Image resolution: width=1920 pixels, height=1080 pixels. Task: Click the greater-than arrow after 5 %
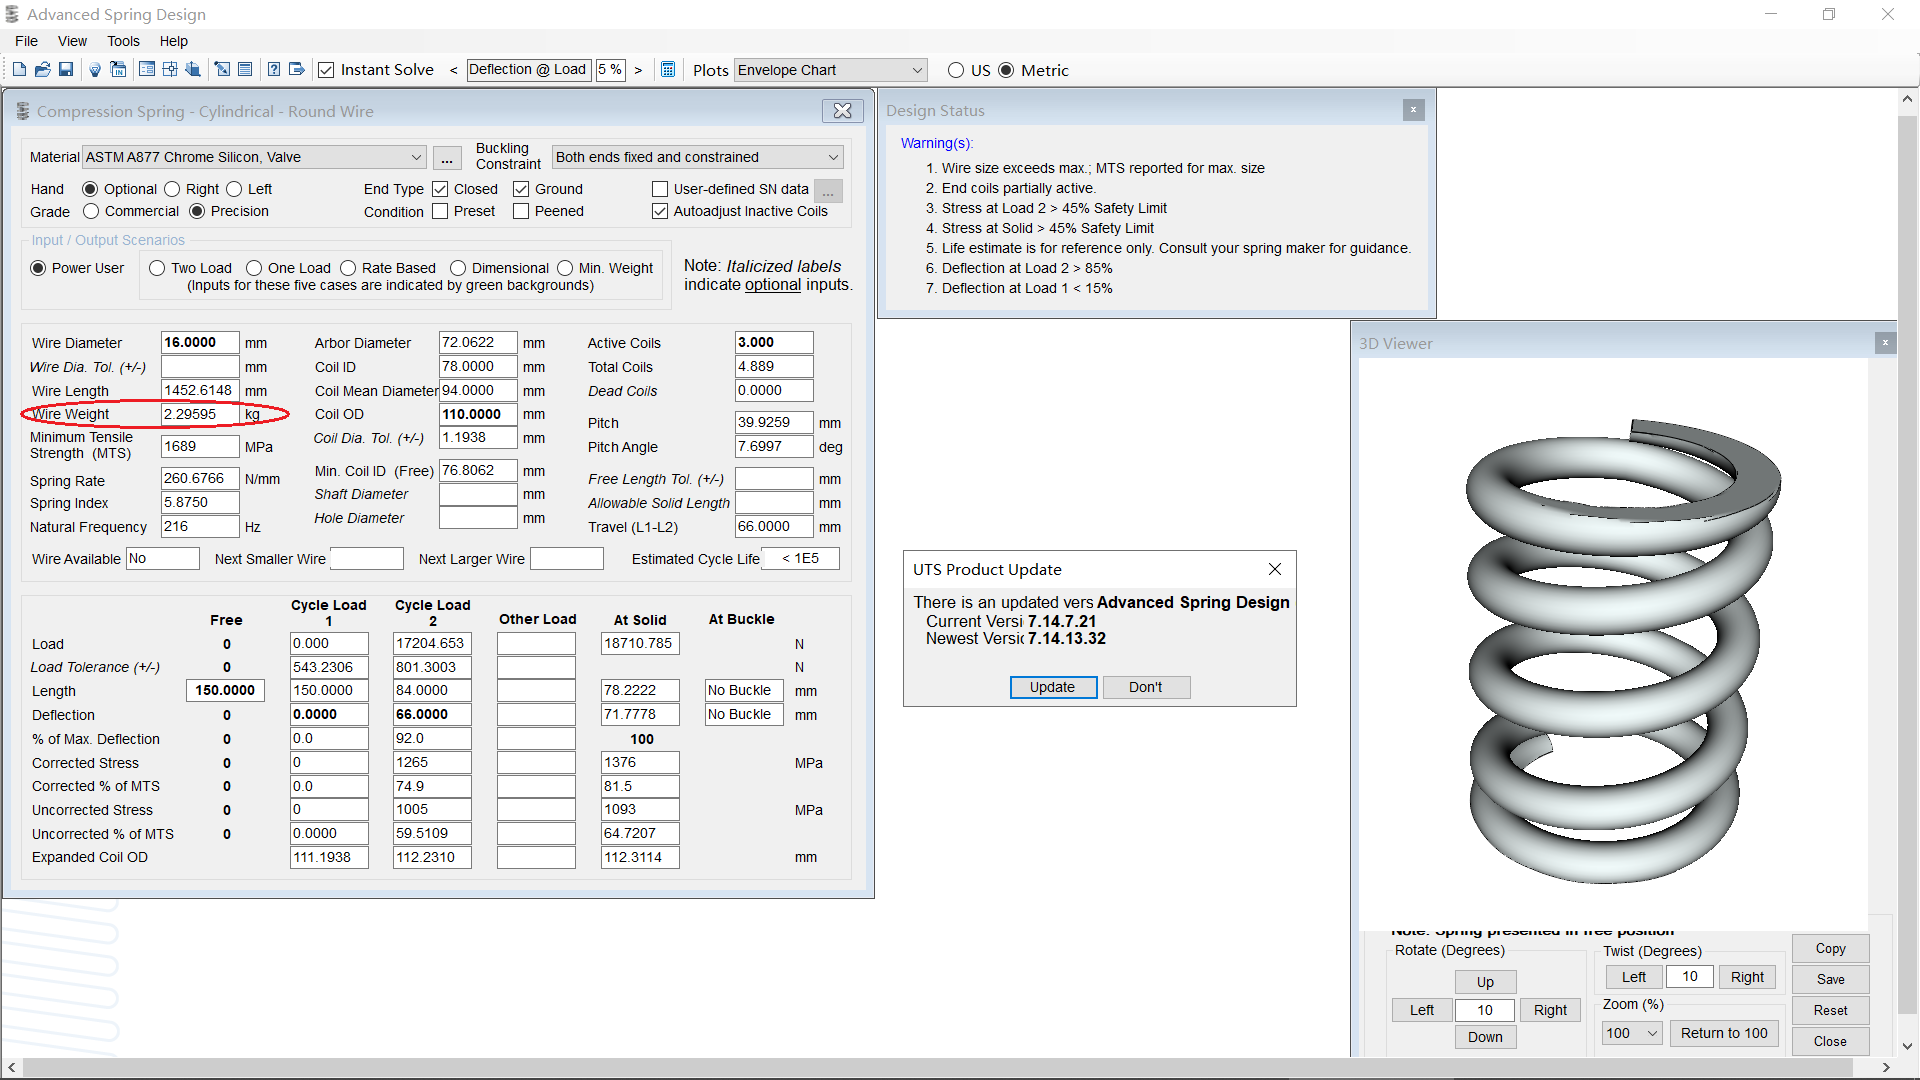(x=638, y=70)
